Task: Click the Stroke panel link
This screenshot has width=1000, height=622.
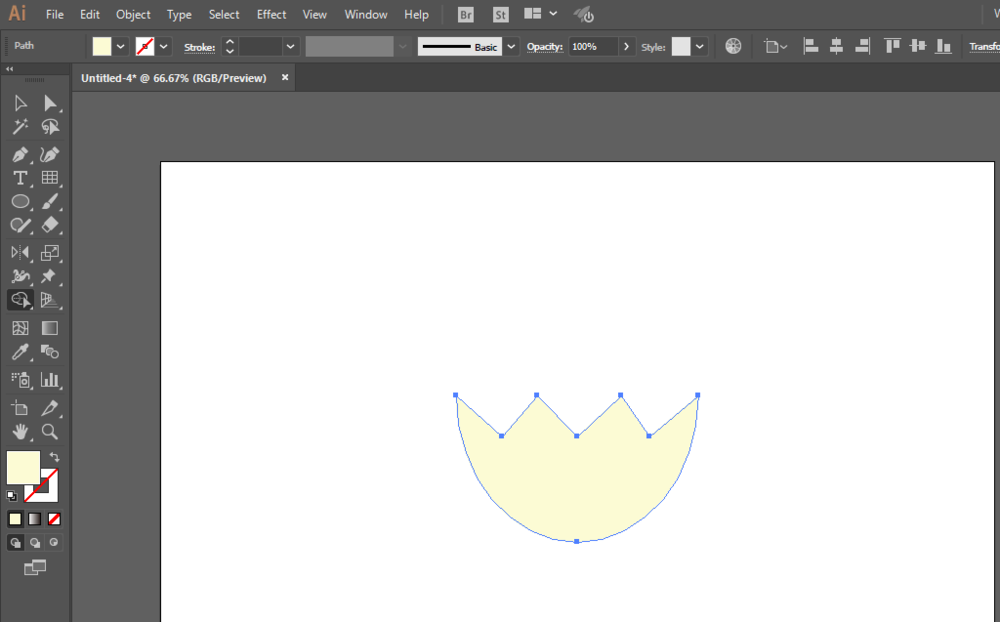Action: 200,47
